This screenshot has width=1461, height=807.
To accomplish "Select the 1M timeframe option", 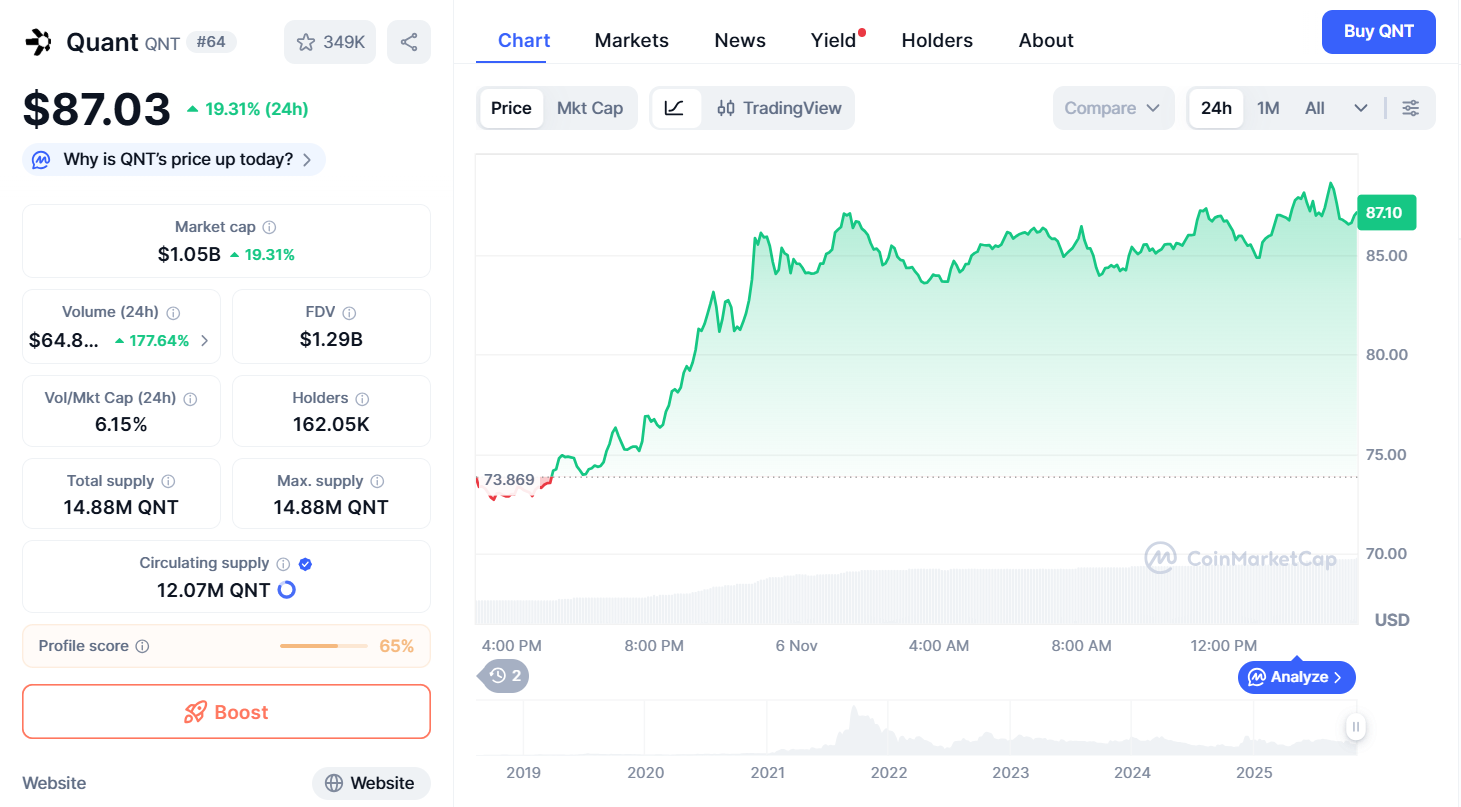I will (x=1268, y=108).
